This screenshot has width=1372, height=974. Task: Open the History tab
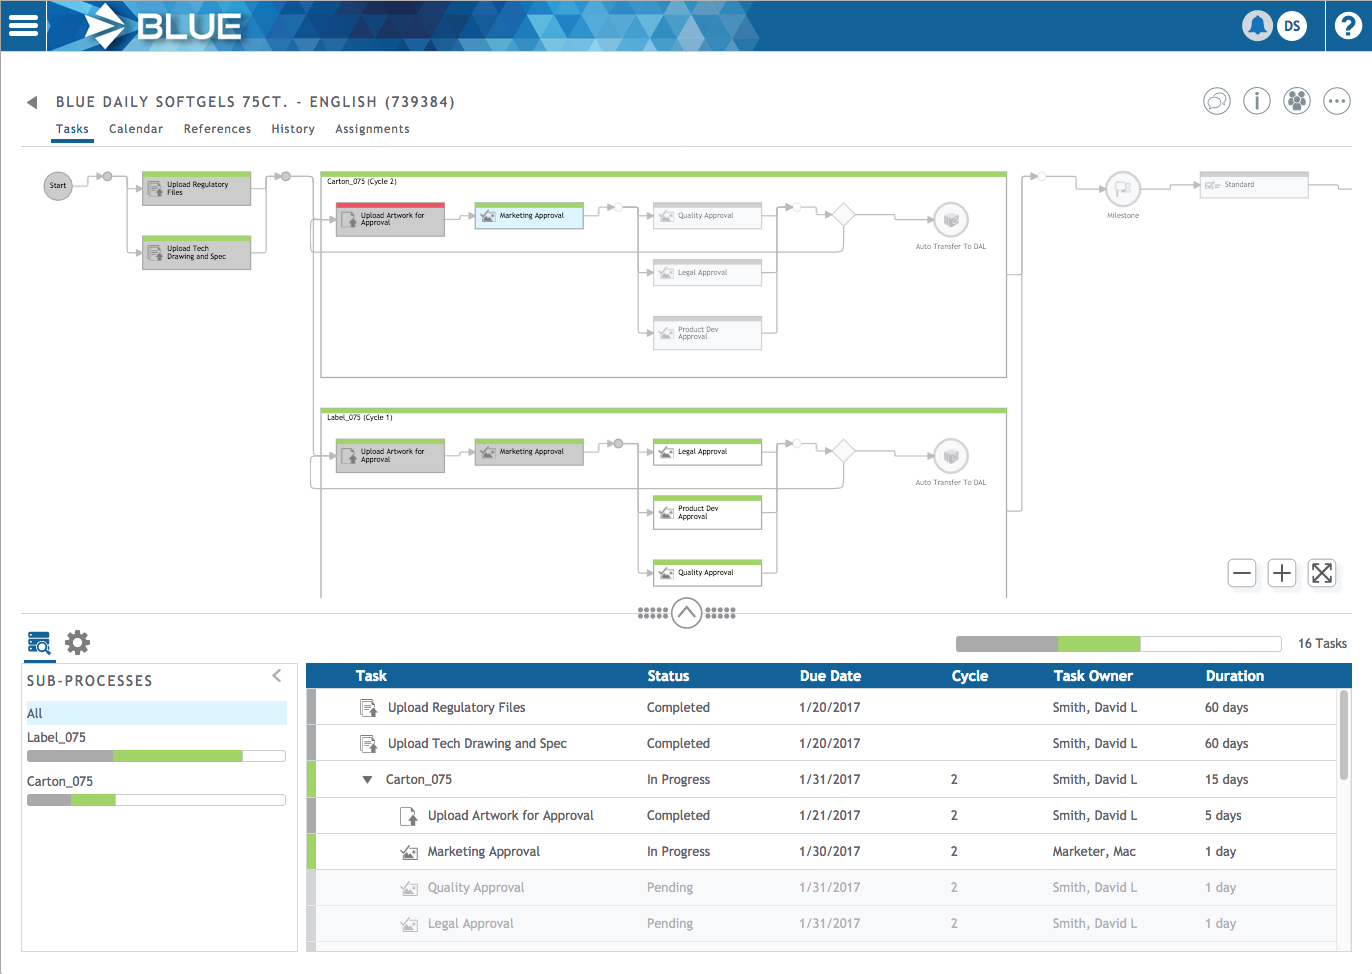(293, 129)
